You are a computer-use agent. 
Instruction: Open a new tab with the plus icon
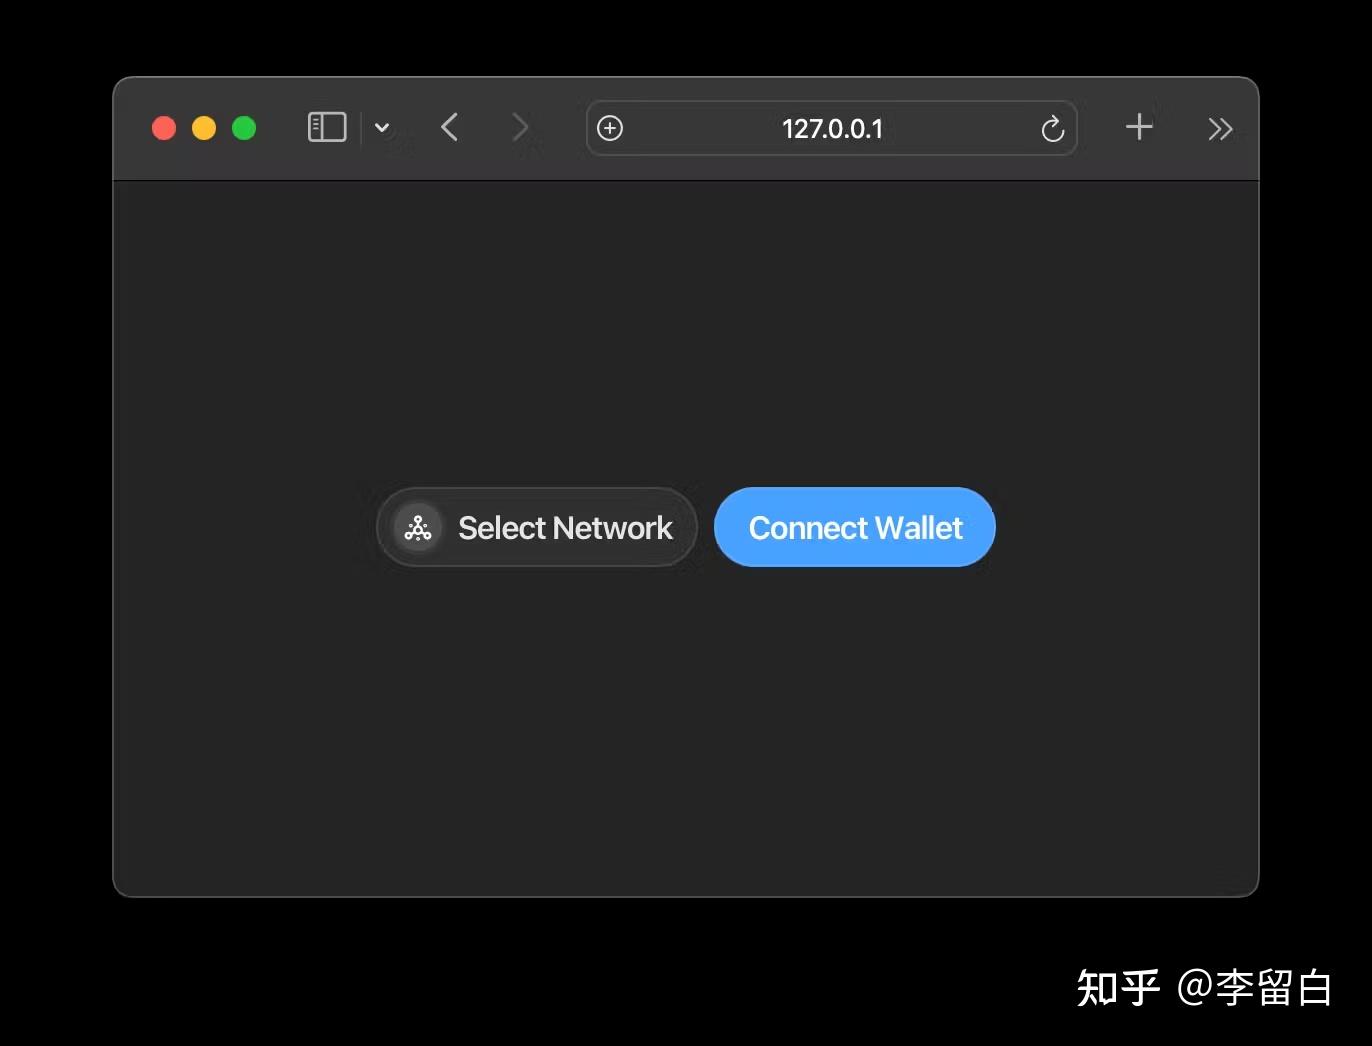pos(1138,127)
